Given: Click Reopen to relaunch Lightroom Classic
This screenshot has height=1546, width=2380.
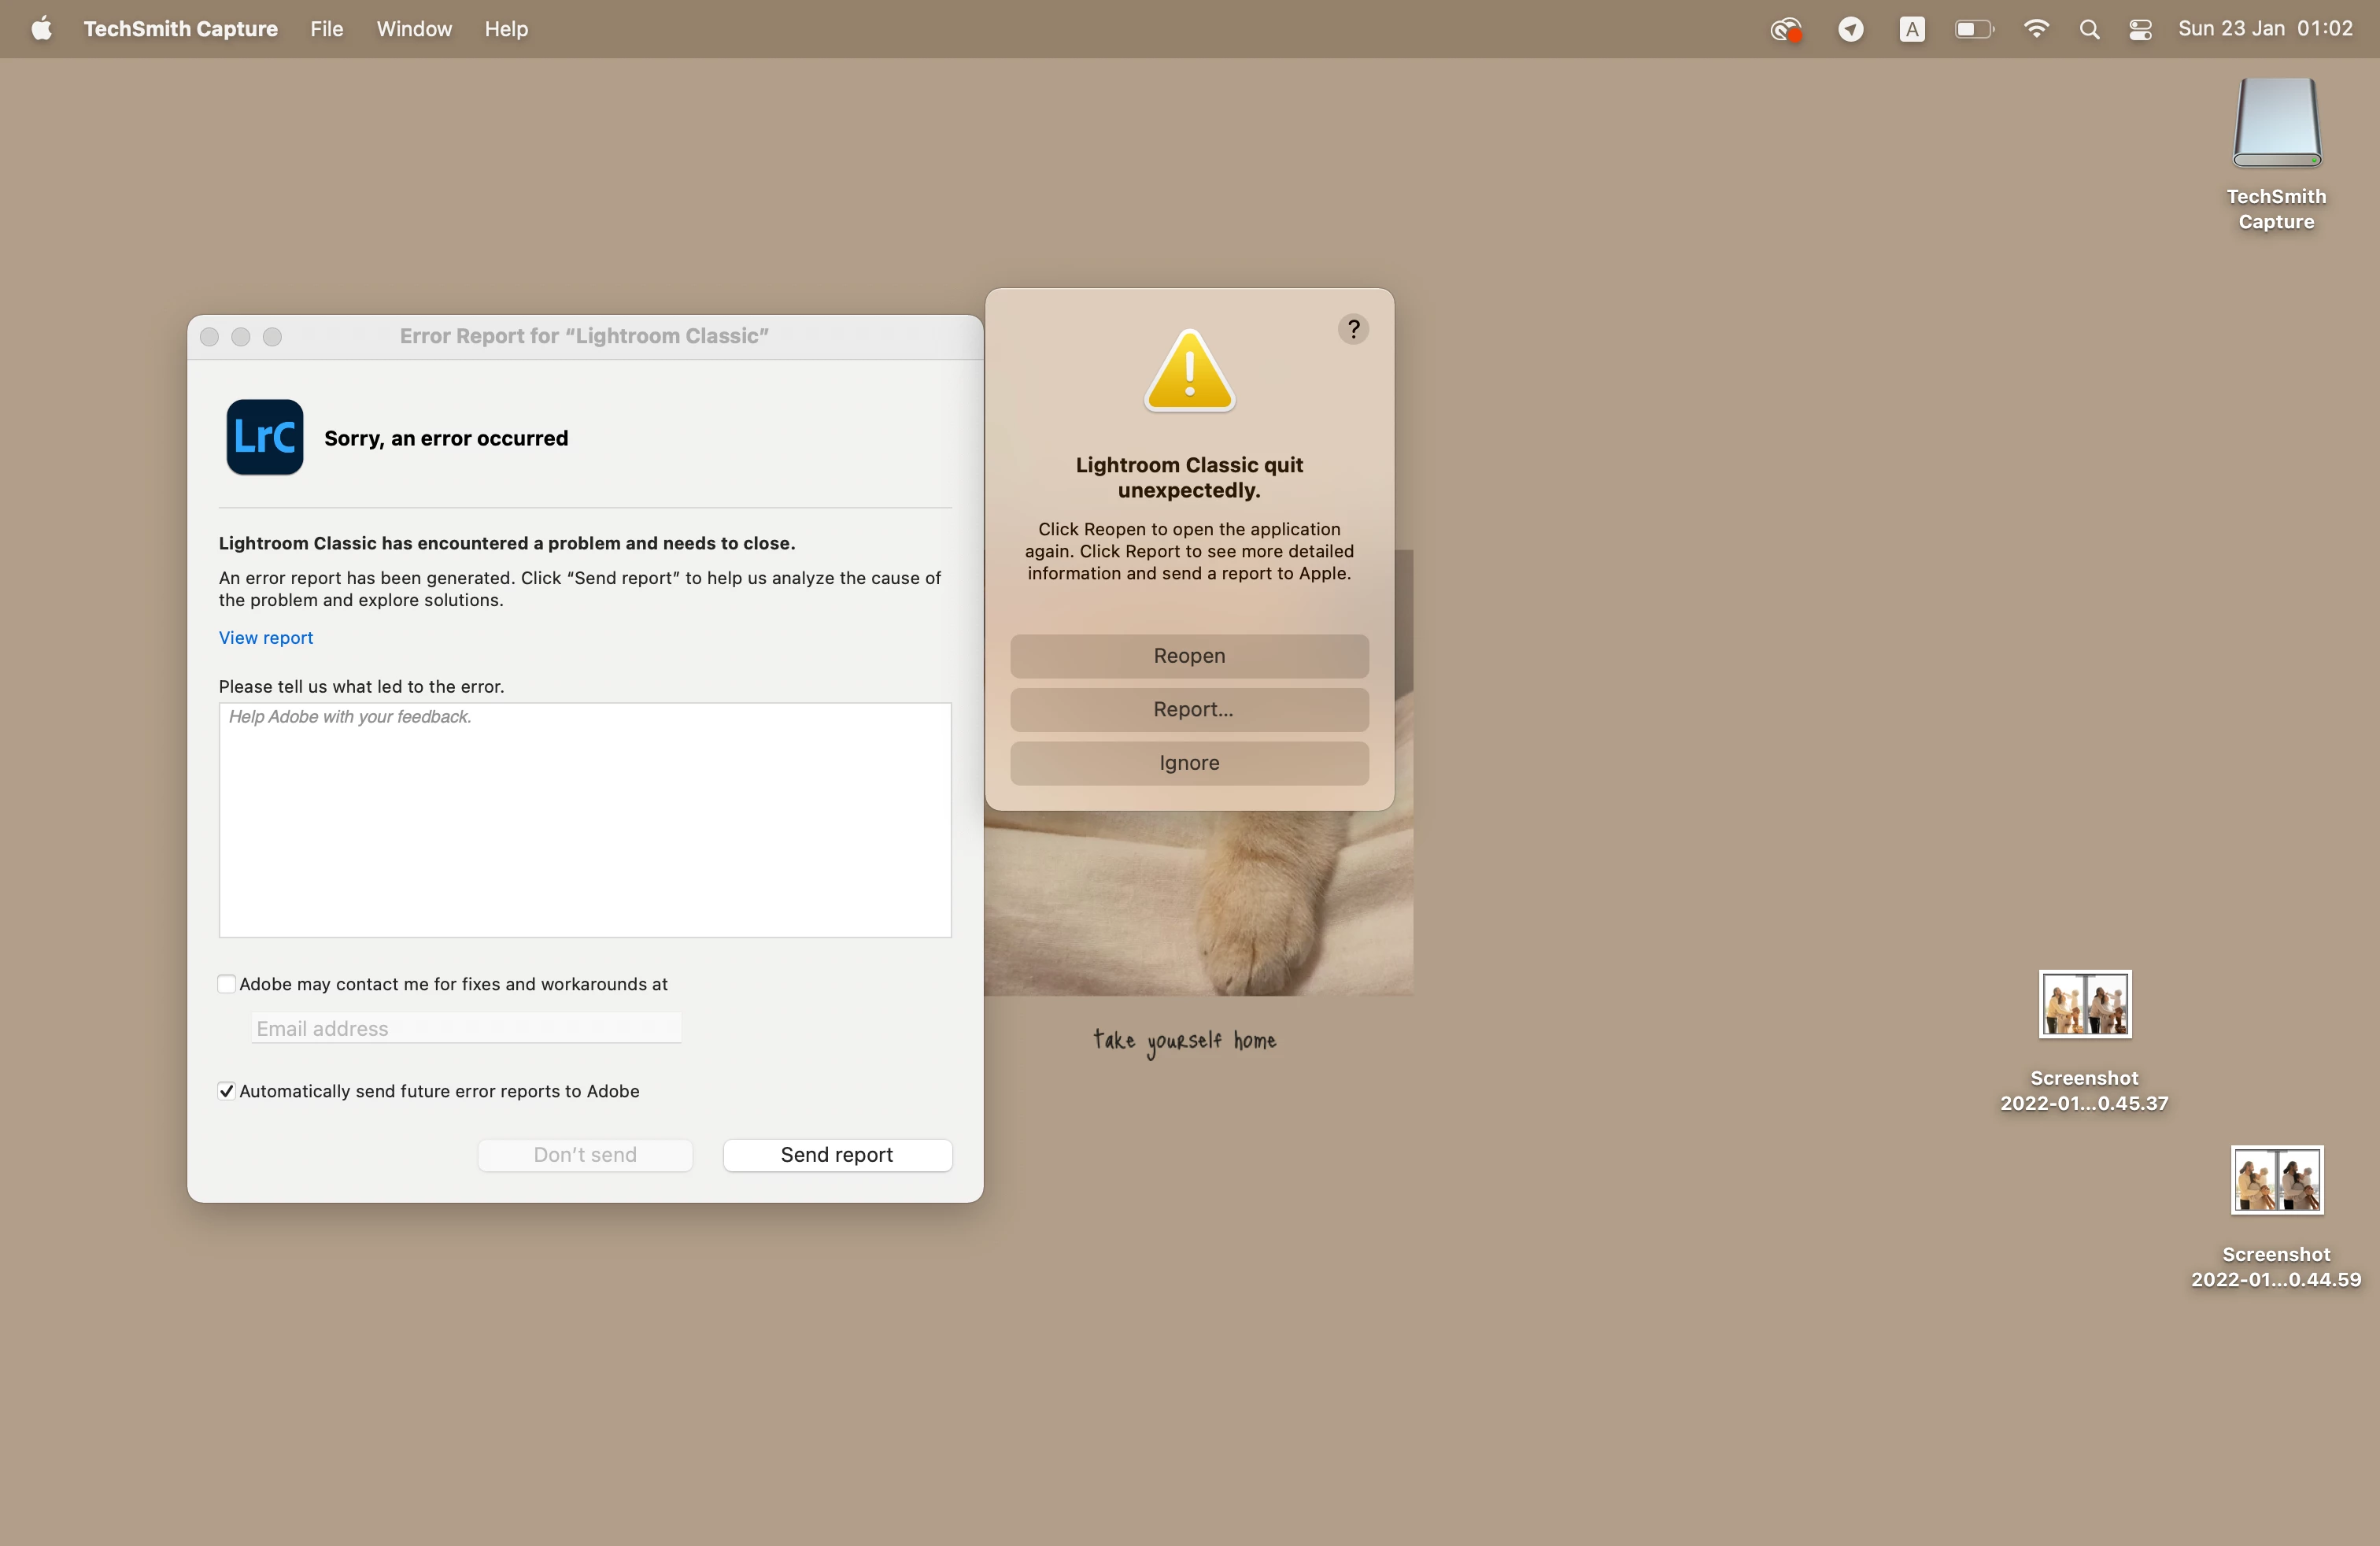Looking at the screenshot, I should [x=1189, y=656].
